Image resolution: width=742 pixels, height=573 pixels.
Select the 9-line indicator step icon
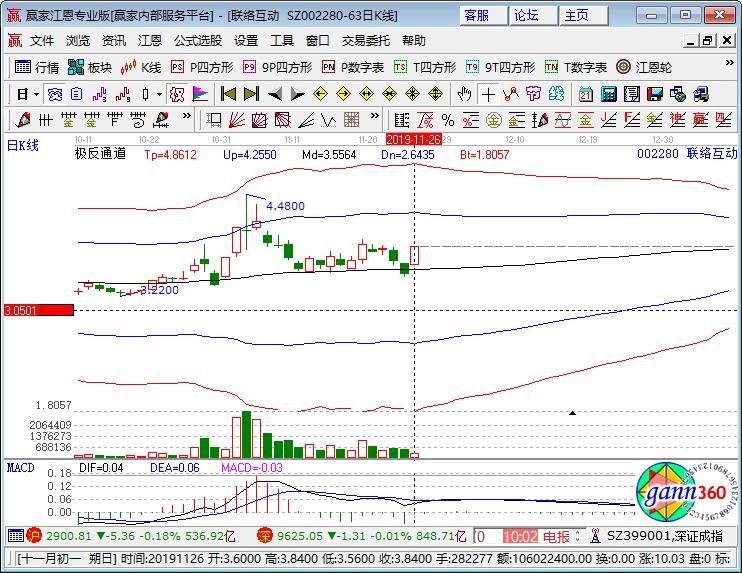point(123,95)
